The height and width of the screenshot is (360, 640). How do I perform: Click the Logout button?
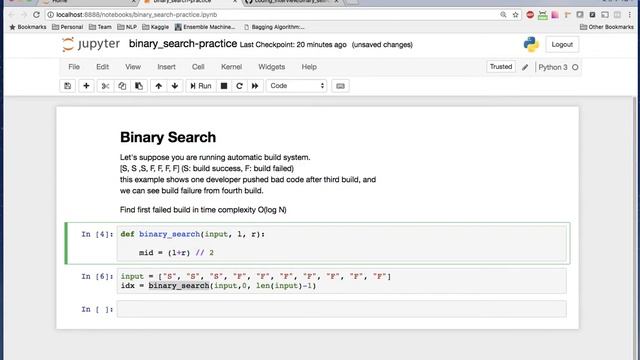coord(562,44)
